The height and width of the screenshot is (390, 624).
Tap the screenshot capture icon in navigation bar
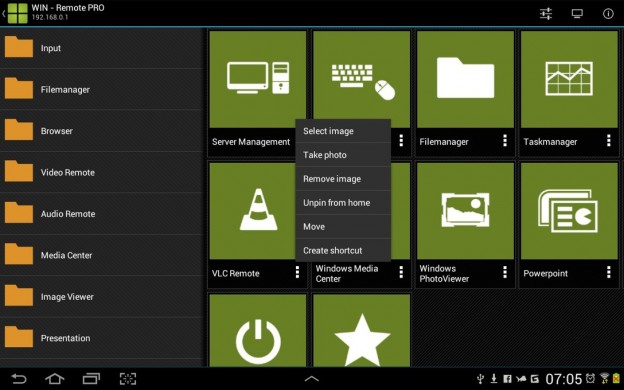point(128,378)
